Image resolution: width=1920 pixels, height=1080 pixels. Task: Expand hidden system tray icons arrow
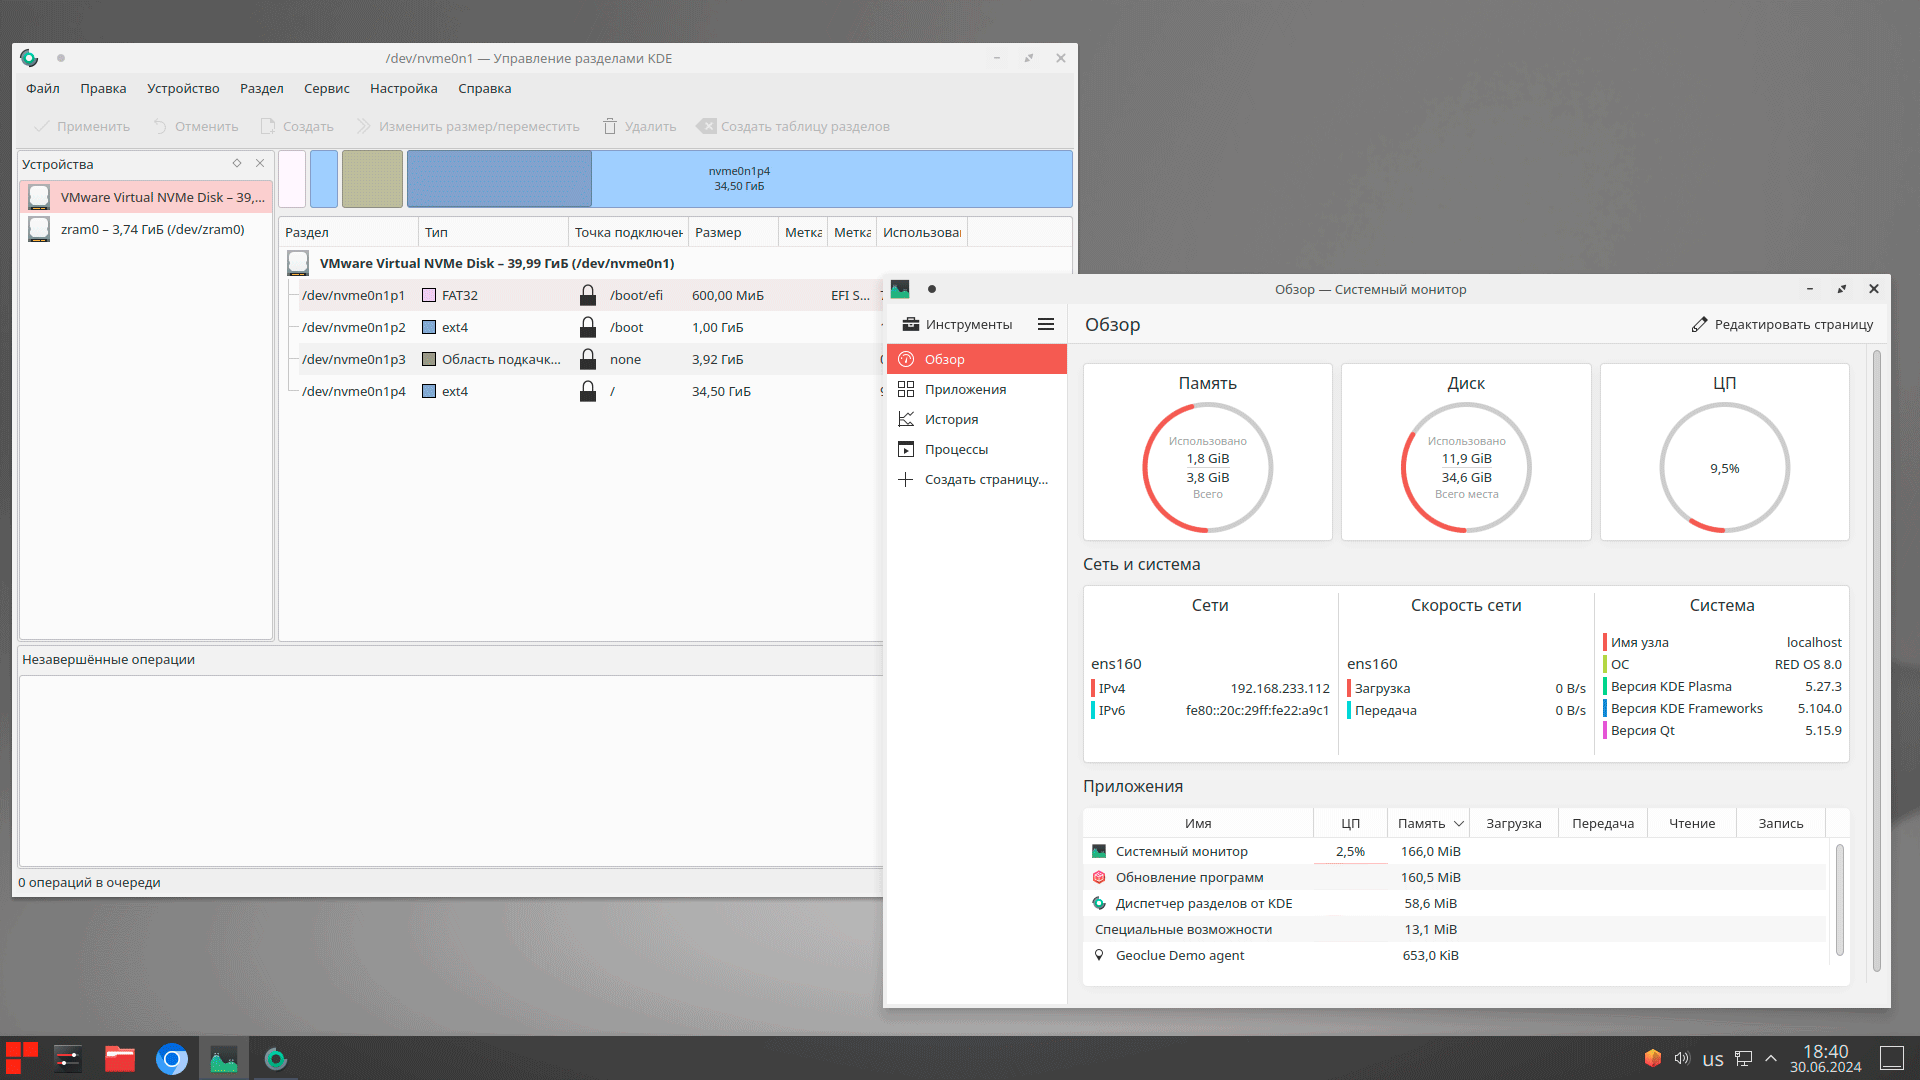[1771, 1058]
